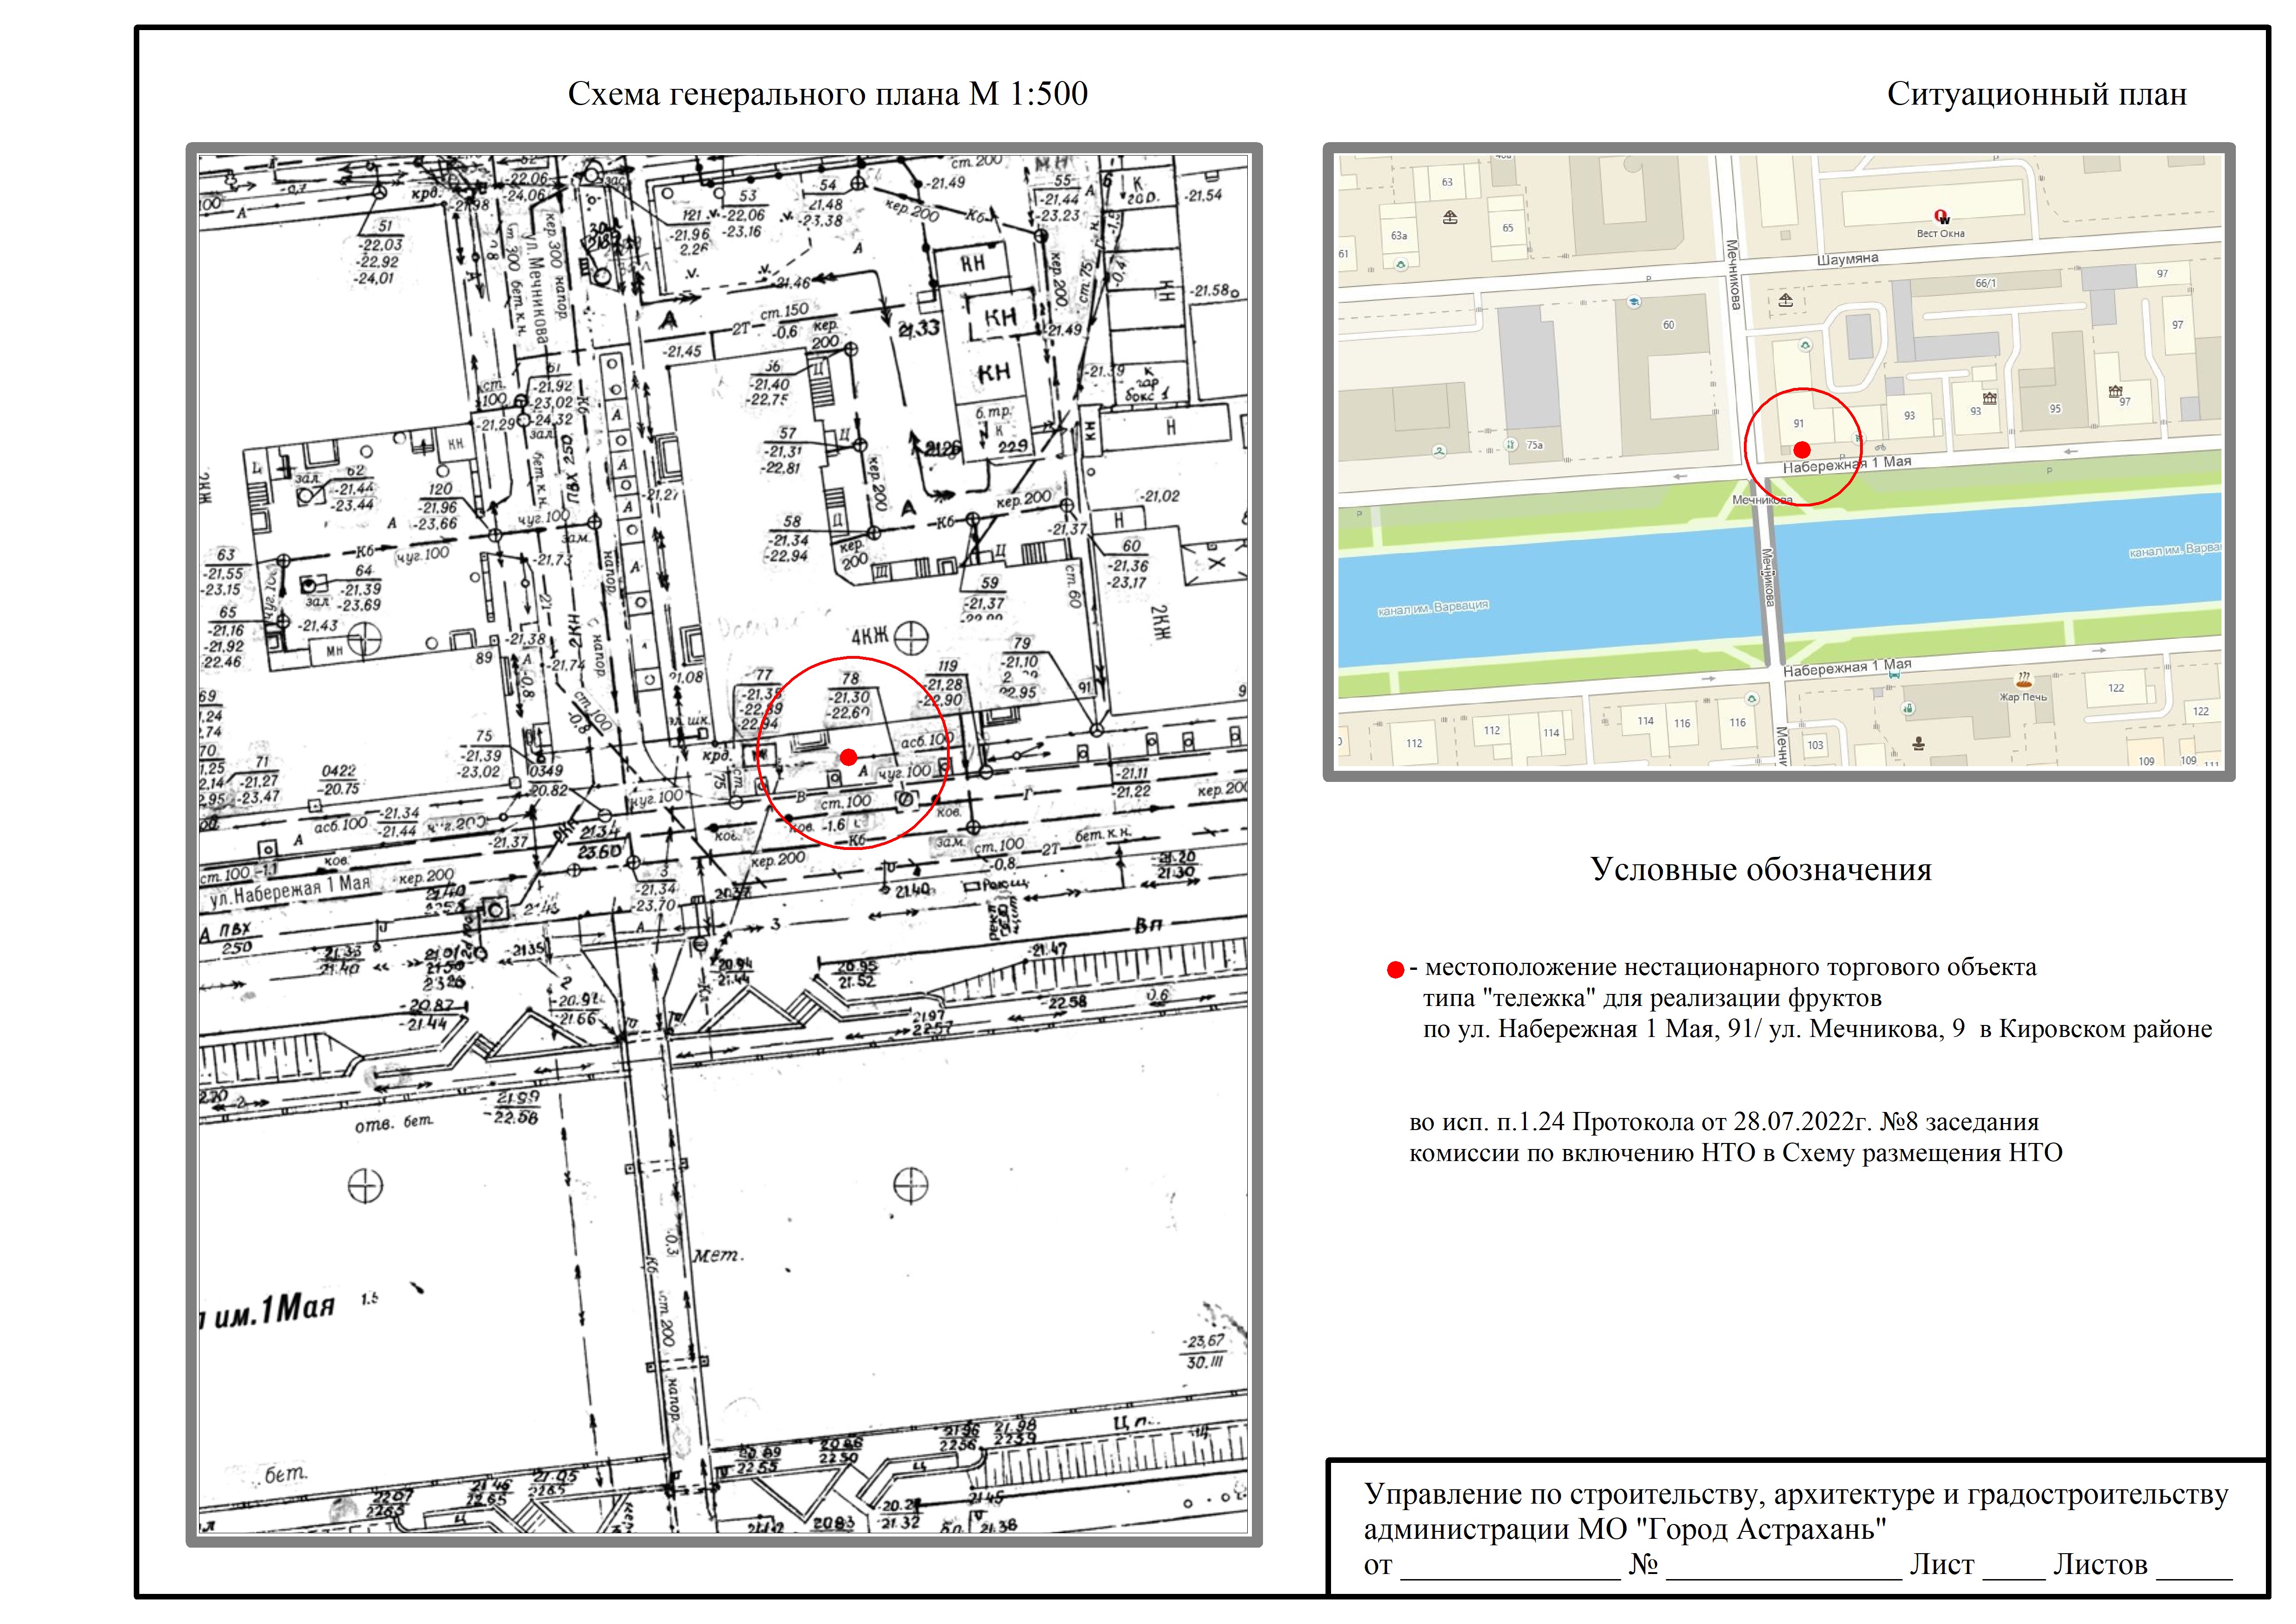Click the Схема генерального плана М 1:500 title
The height and width of the screenshot is (1624, 2296).
click(x=827, y=94)
